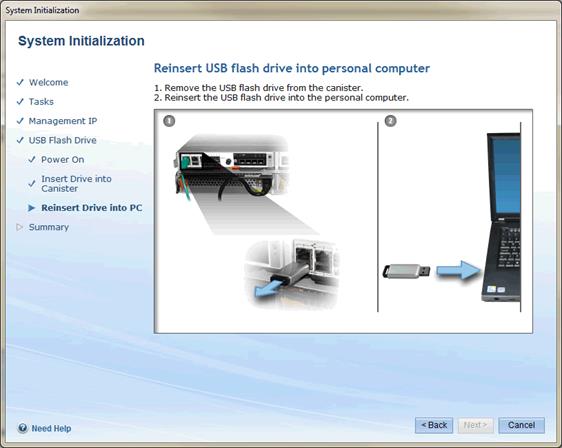Click instruction 'Reinsert the USB flash drive into the personal computer'
Viewport: 562px width, 448px height.
click(x=286, y=97)
